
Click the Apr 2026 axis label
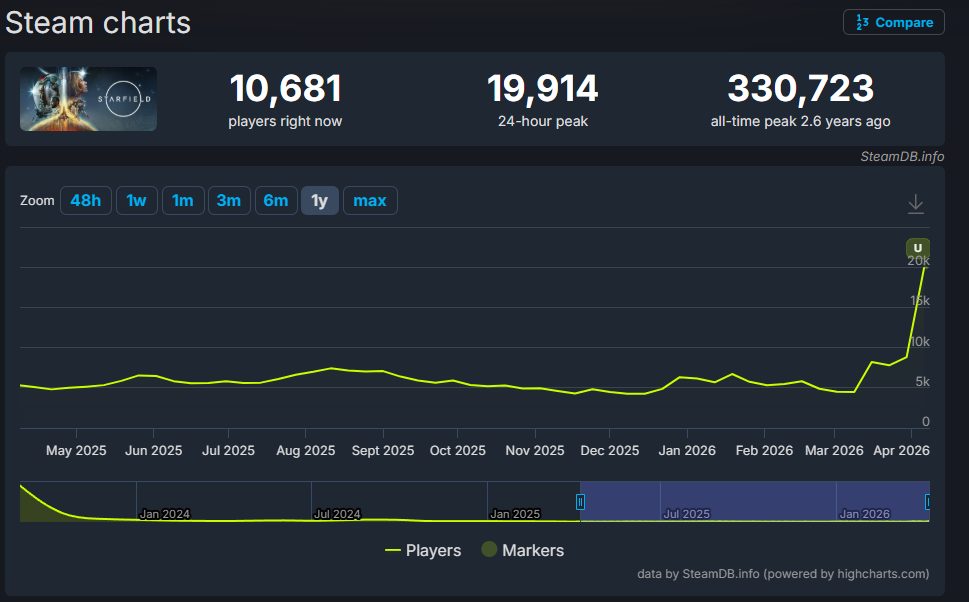click(901, 451)
